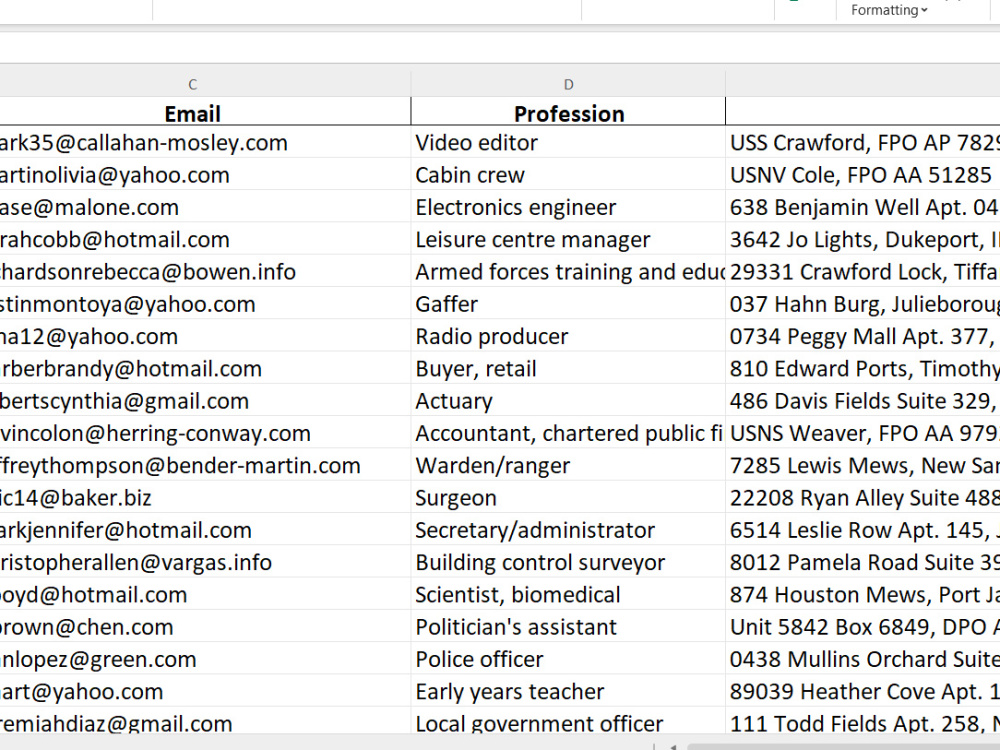1000x750 pixels.
Task: Click the bowen.info email cell
Action: pyautogui.click(x=205, y=272)
